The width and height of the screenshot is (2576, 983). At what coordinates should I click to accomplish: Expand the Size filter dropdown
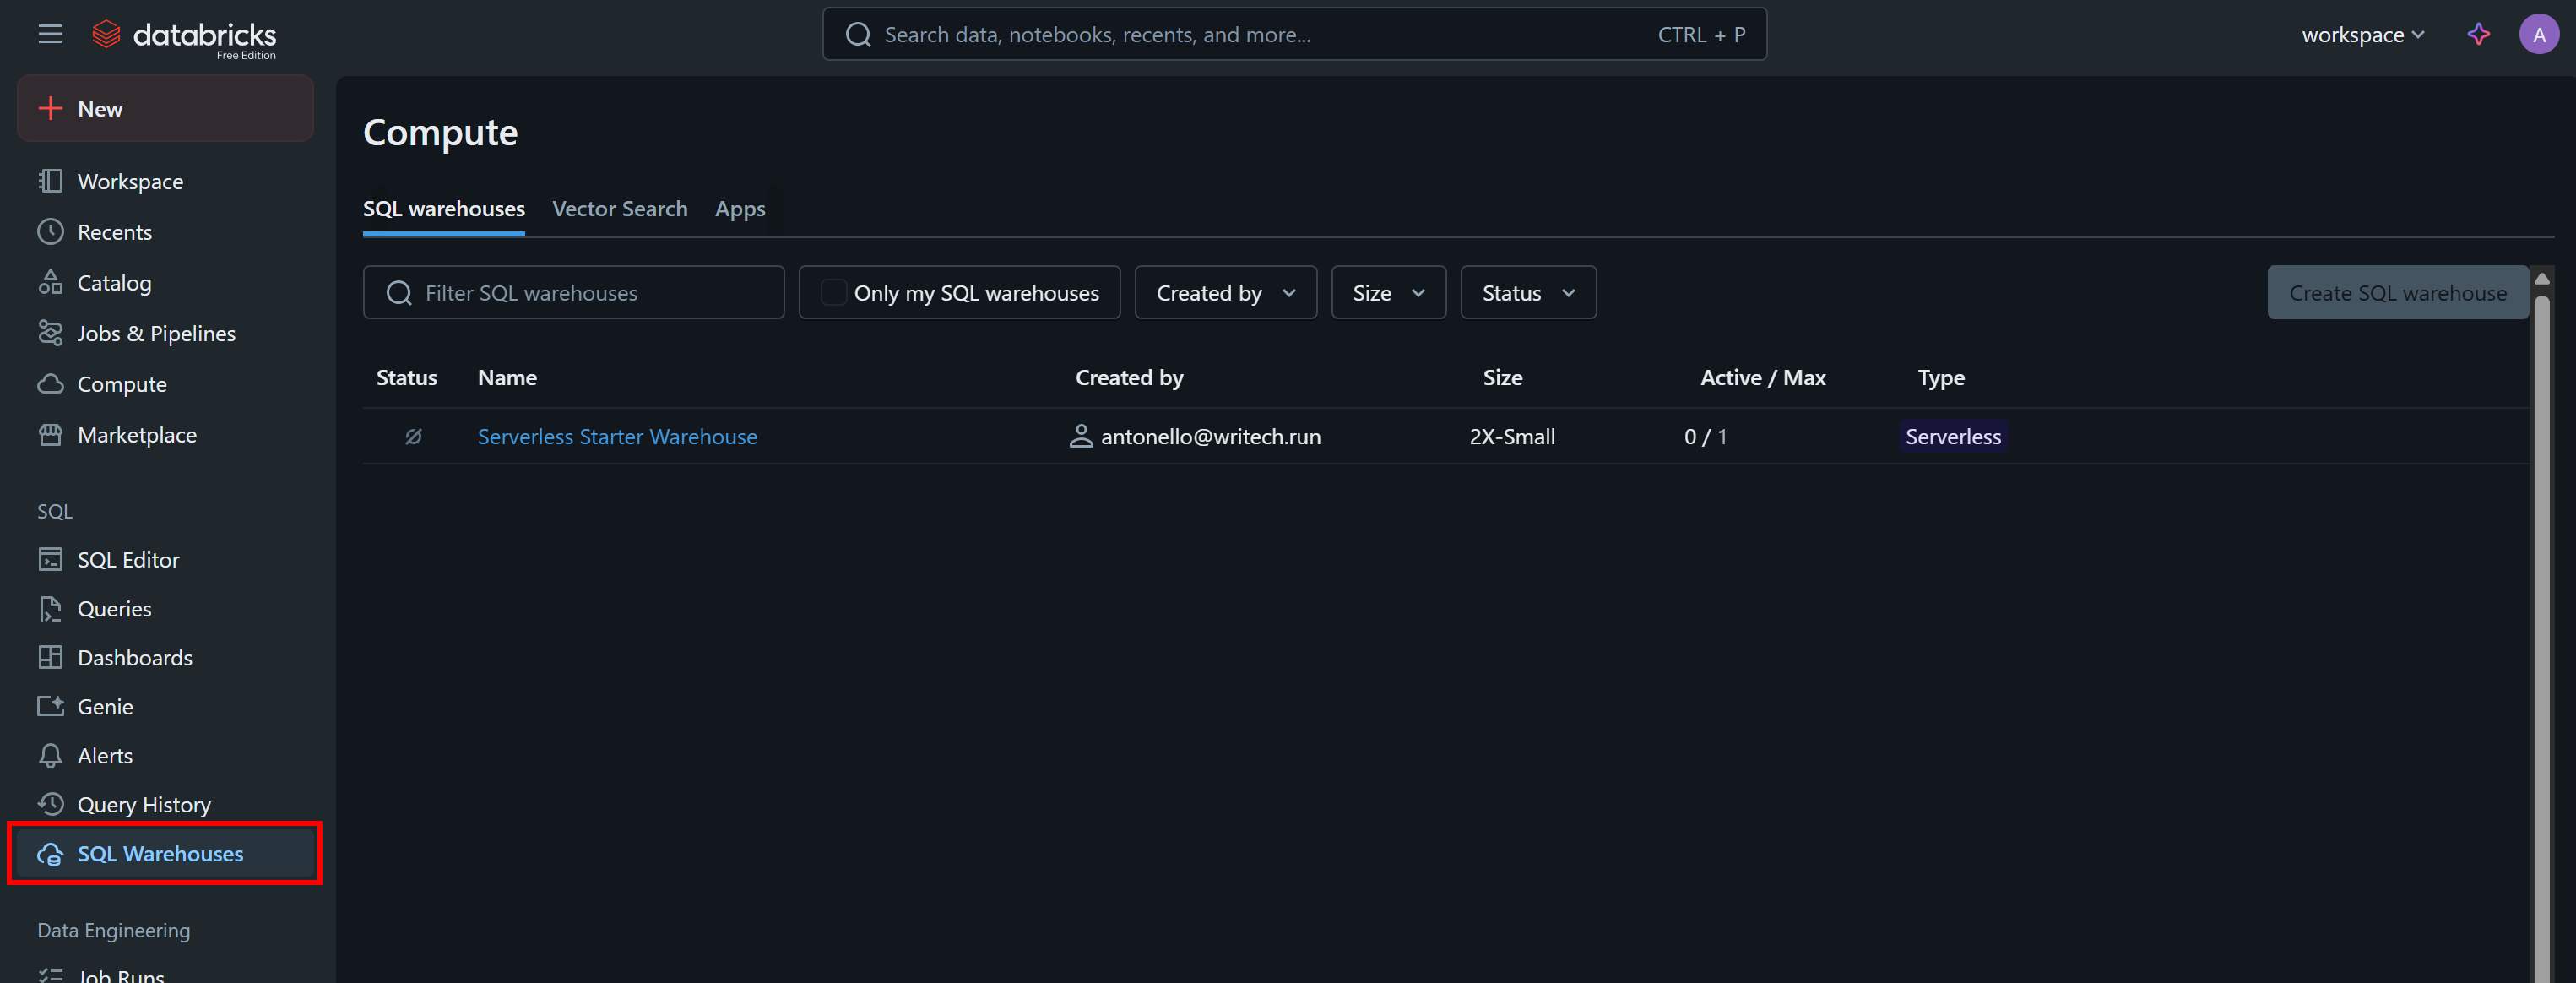(1388, 292)
